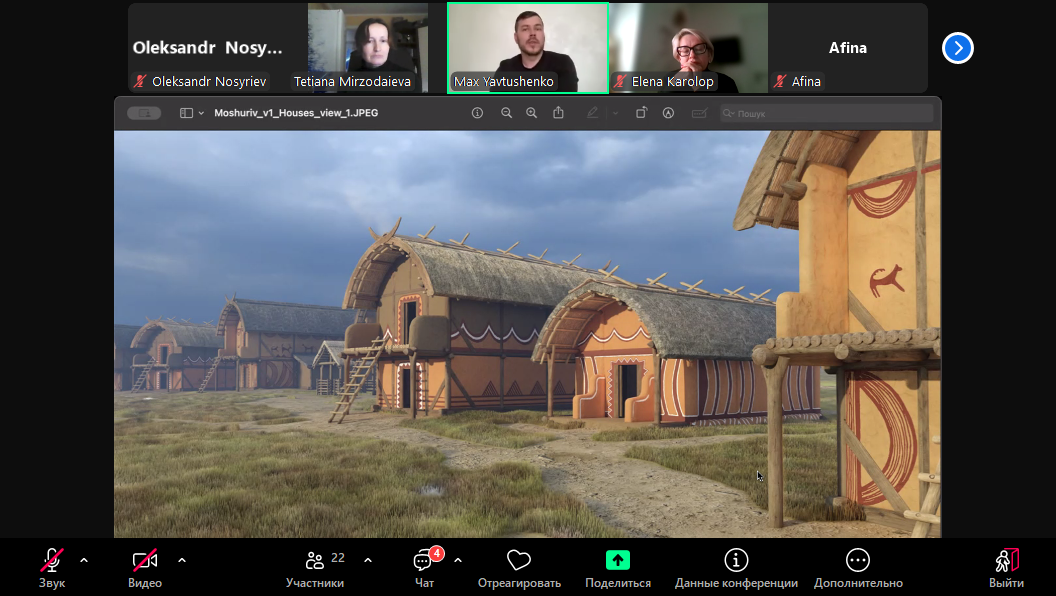Select Max Yavtushenko's video thumbnail

coord(528,47)
